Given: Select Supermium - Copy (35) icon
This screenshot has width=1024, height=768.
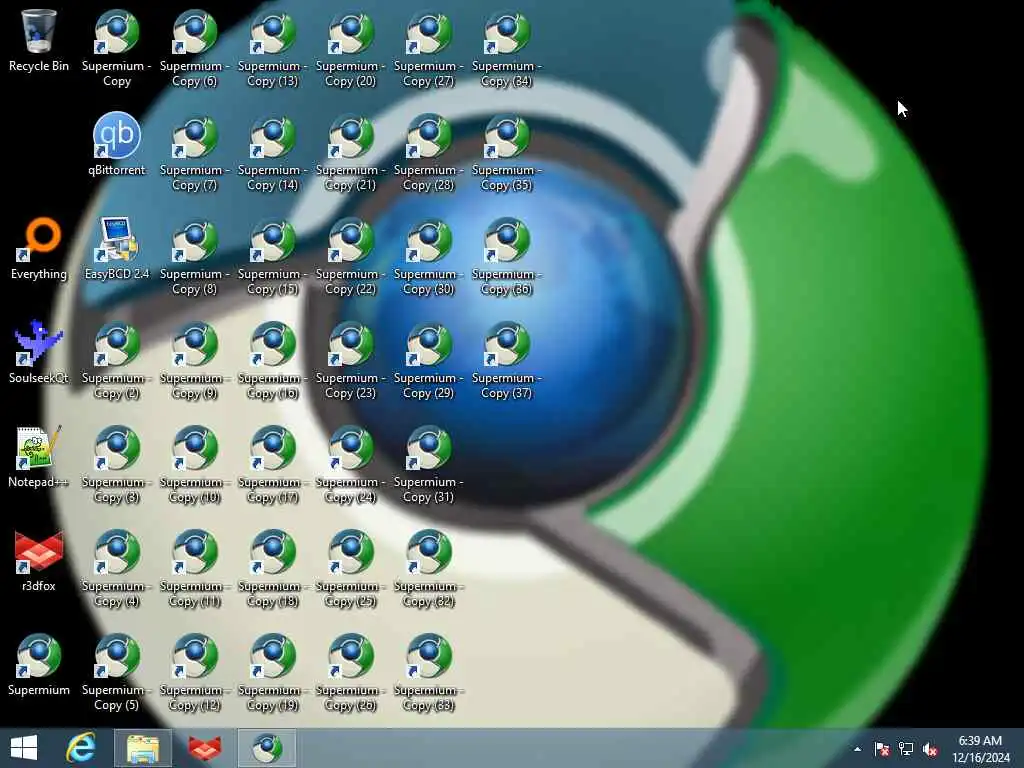Looking at the screenshot, I should (507, 152).
